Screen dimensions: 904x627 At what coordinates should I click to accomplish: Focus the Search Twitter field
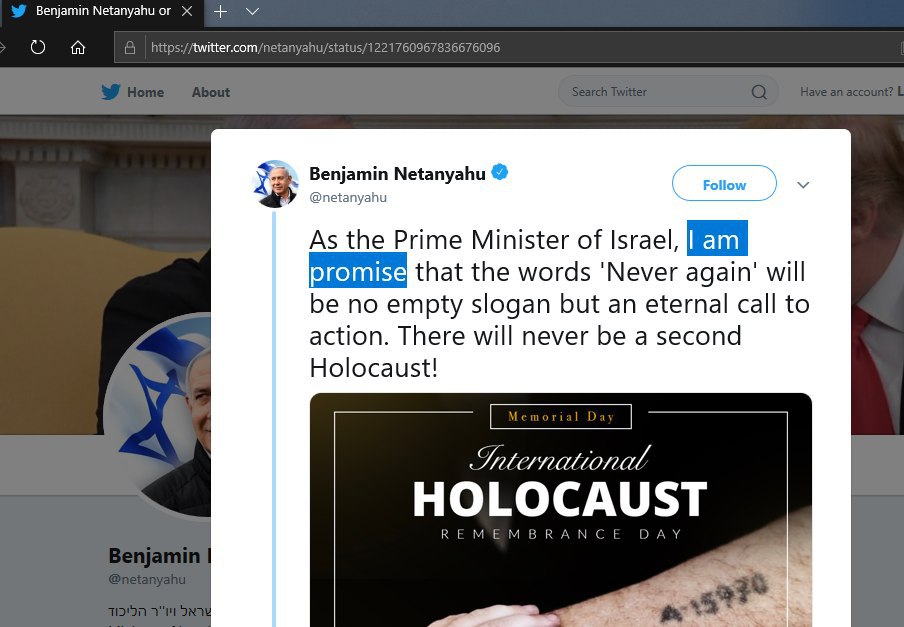click(x=657, y=92)
